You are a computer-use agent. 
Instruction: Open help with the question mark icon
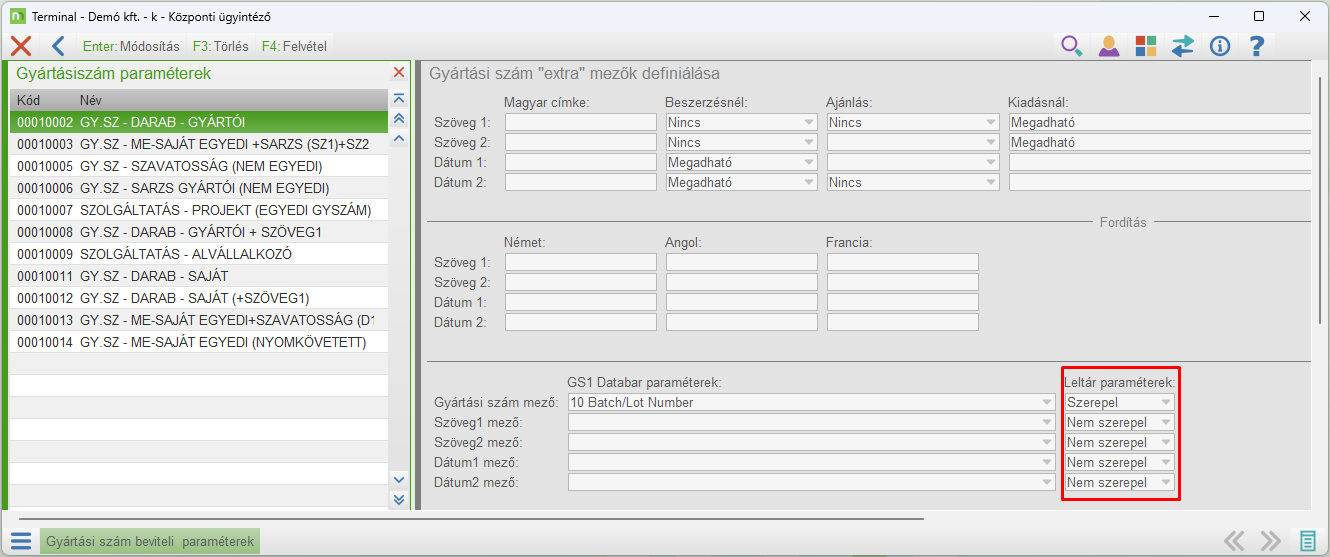(1257, 46)
